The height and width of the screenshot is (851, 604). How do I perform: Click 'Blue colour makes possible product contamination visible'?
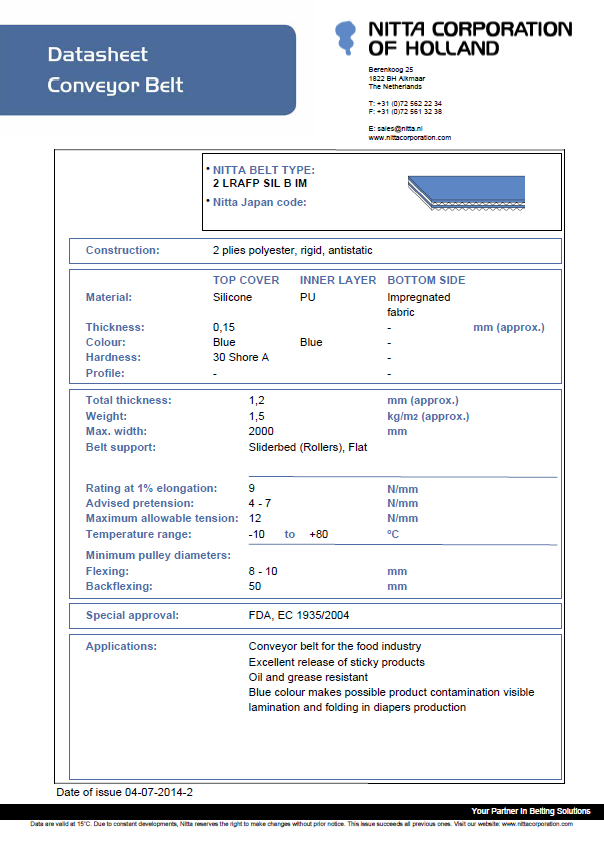391,693
